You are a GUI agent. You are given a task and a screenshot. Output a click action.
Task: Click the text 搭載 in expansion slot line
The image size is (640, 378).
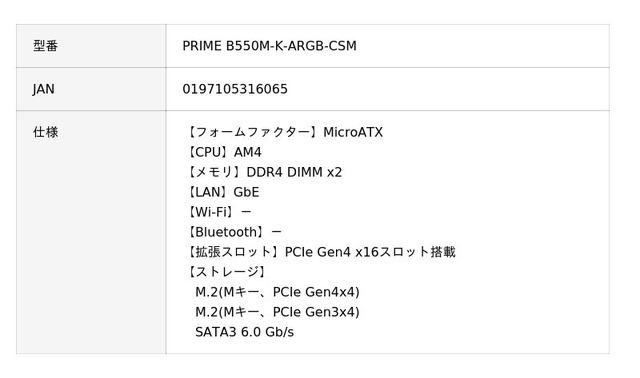pos(443,252)
